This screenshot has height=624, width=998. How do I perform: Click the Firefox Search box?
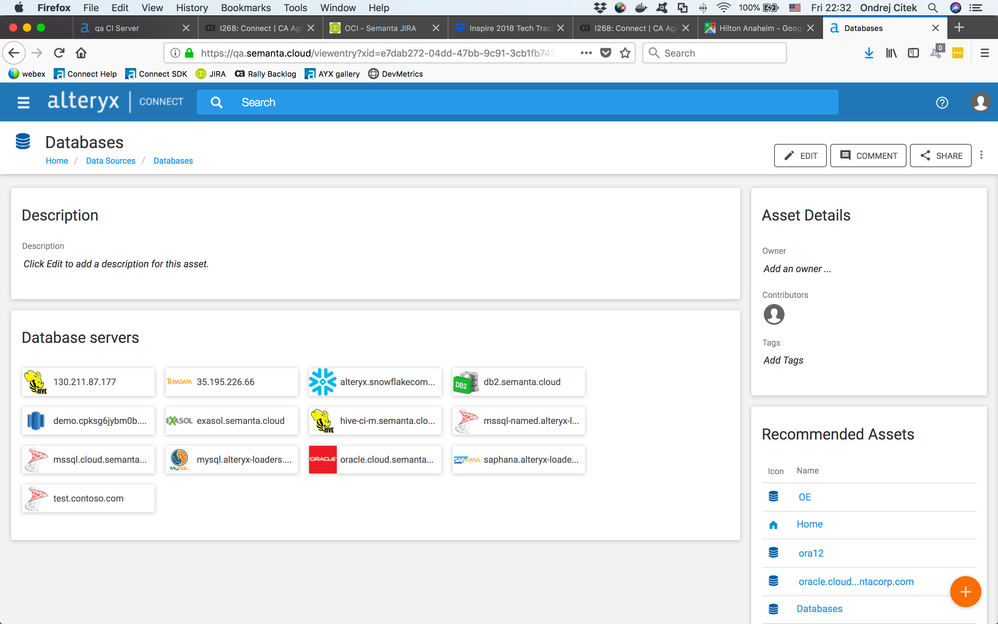[x=714, y=53]
